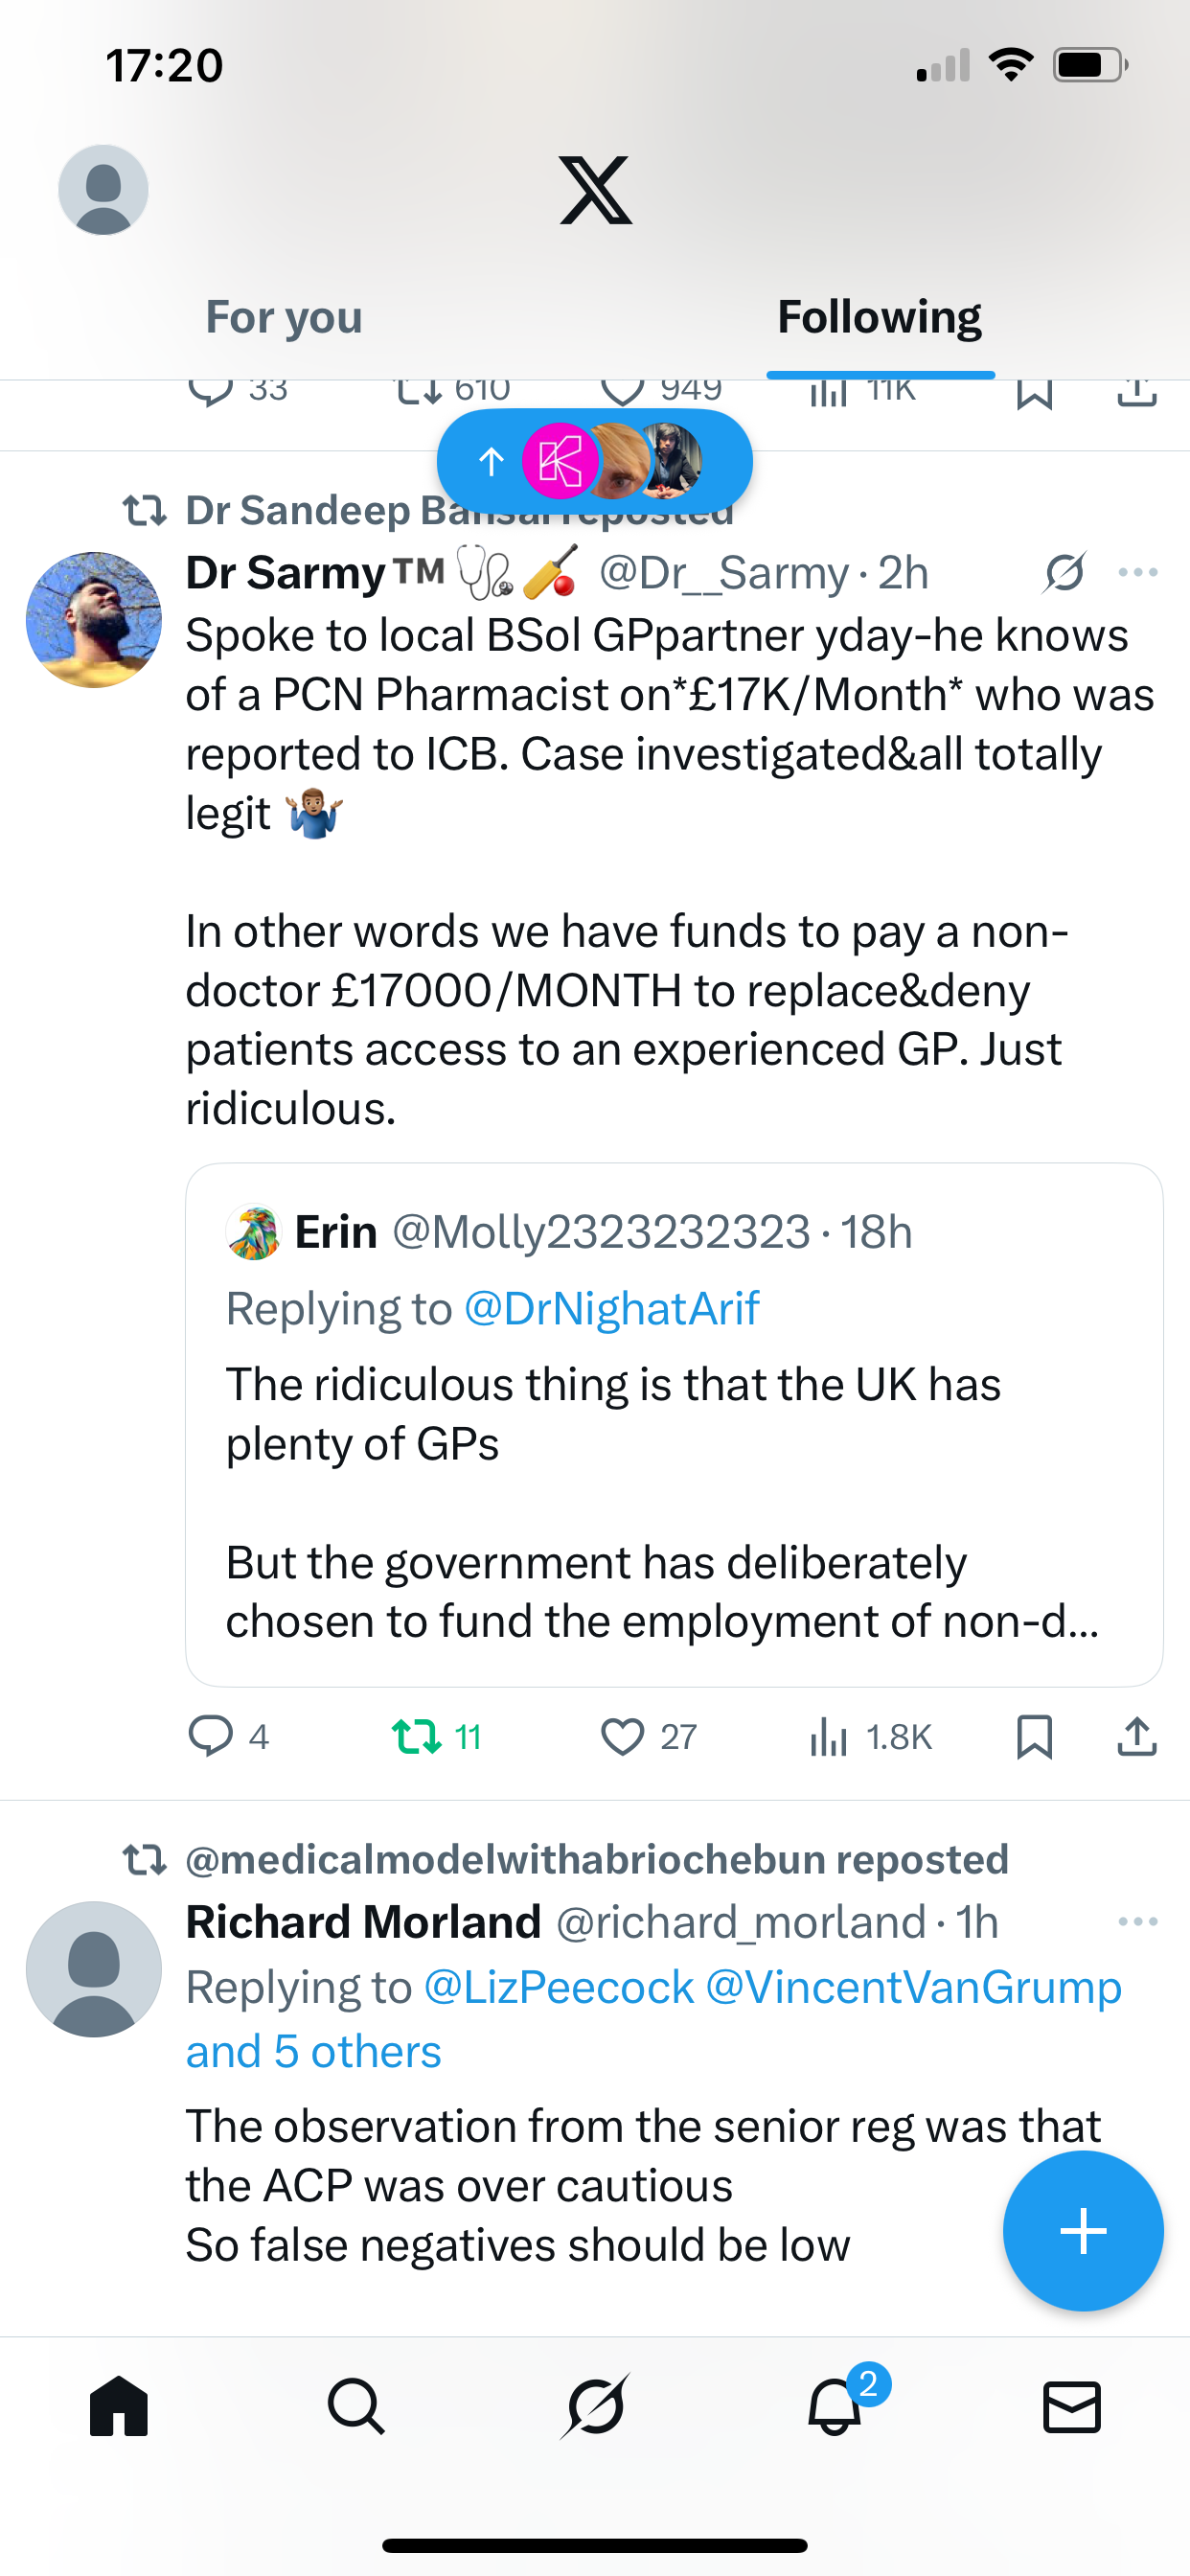Open Notifications with 2 badge
Screen dimensions: 1190x2576
point(835,2407)
